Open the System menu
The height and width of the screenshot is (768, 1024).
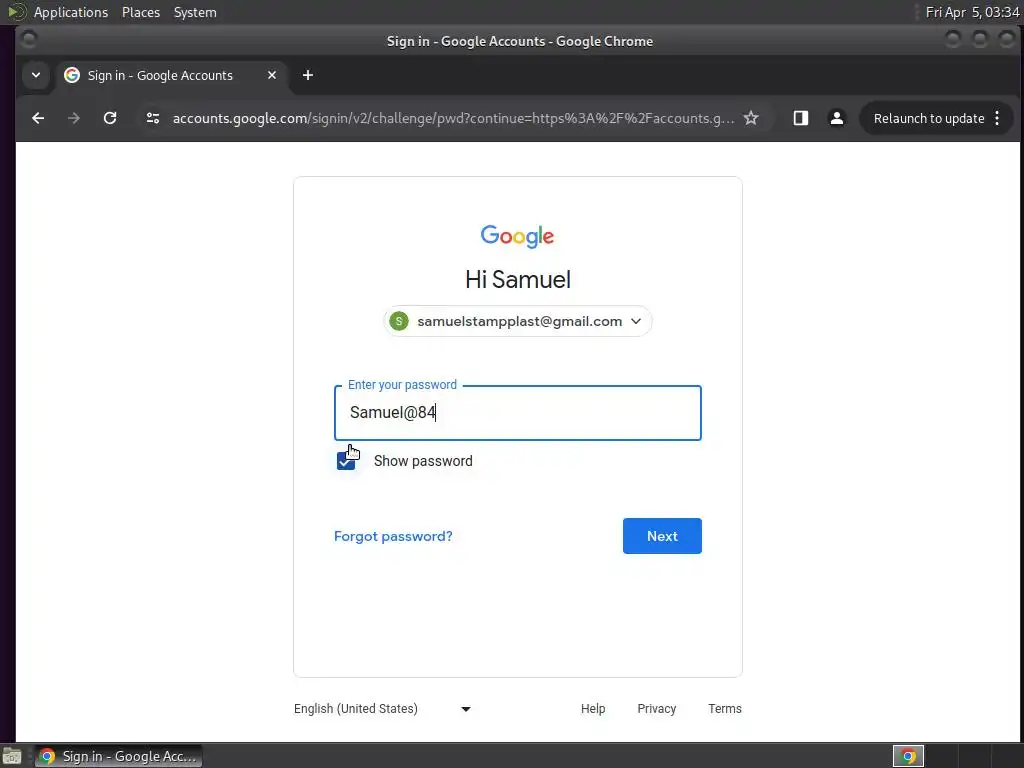(x=195, y=12)
